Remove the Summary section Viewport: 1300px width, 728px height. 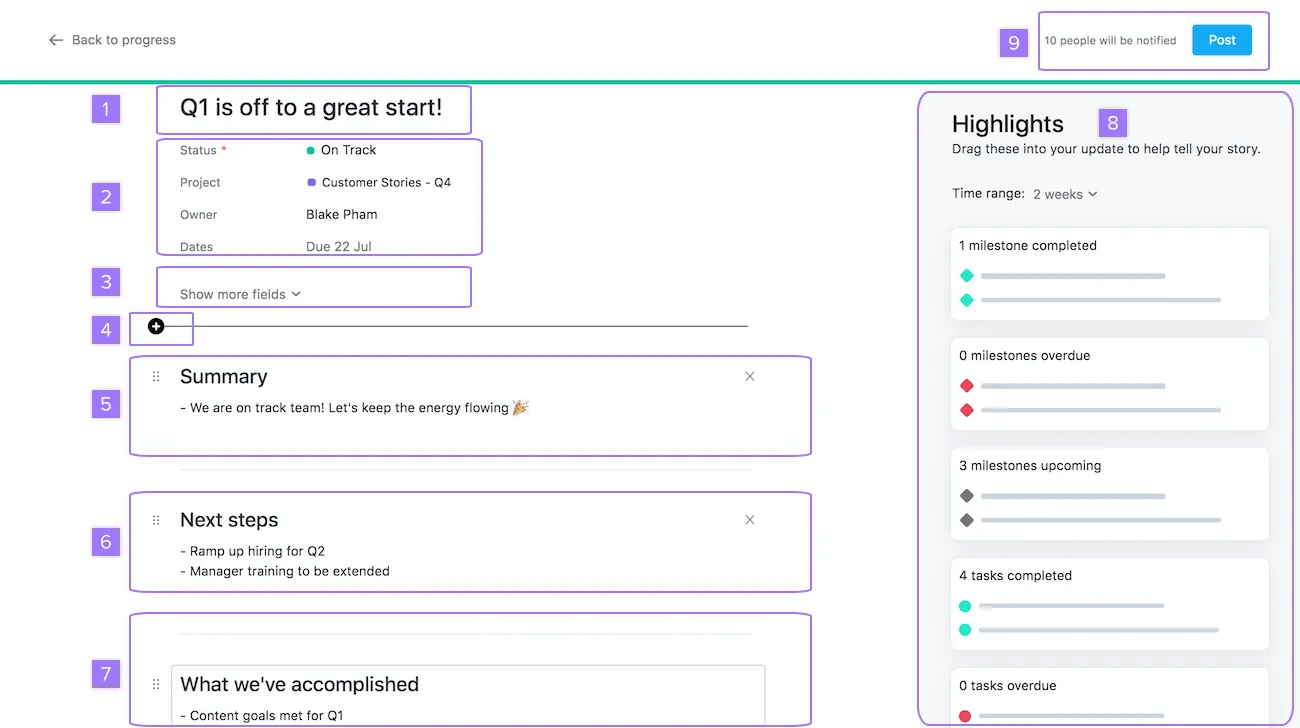pyautogui.click(x=749, y=376)
